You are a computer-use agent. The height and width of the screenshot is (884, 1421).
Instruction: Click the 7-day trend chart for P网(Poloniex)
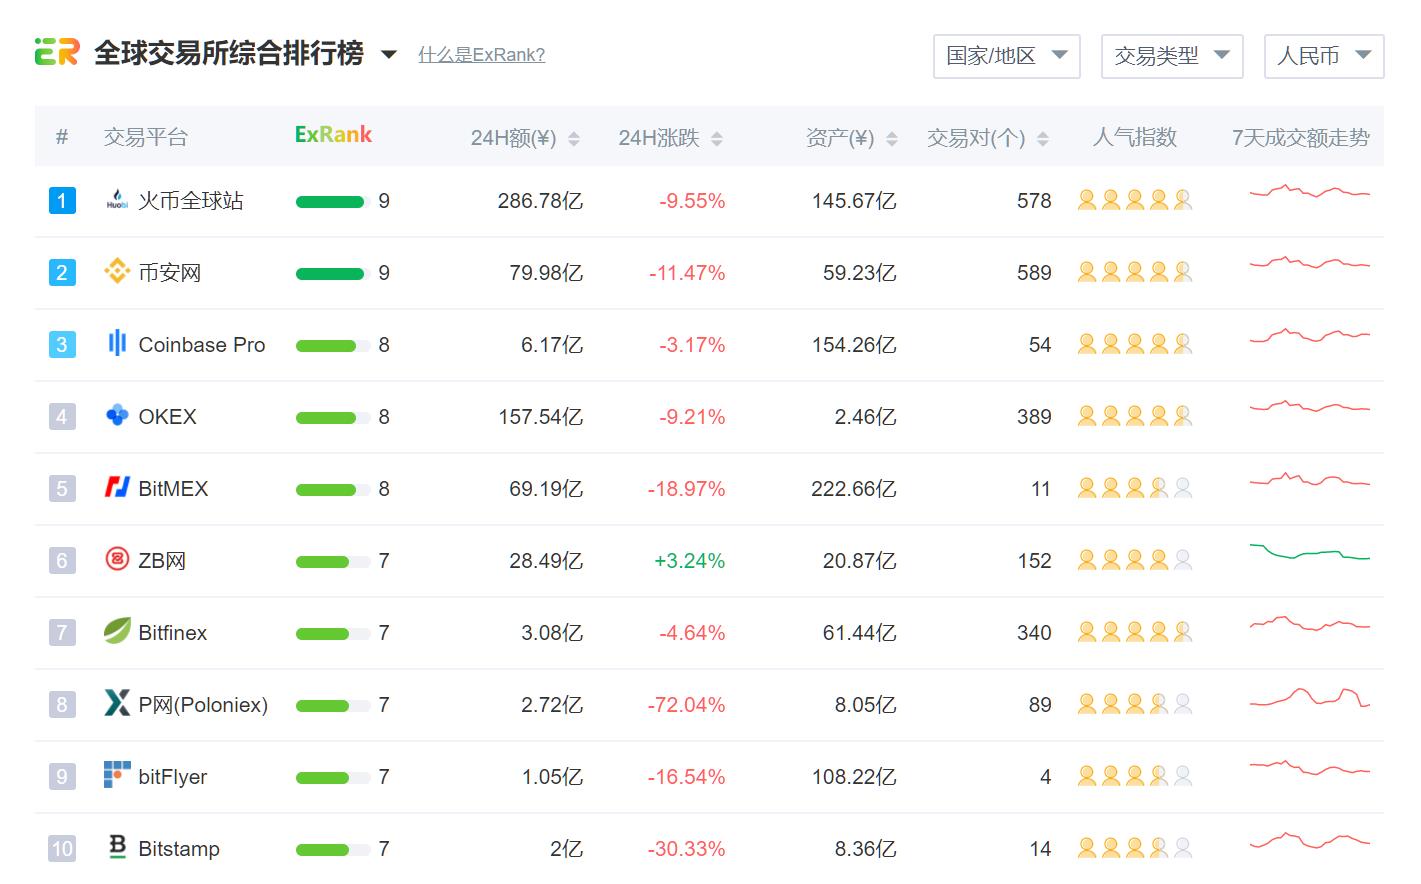point(1310,697)
